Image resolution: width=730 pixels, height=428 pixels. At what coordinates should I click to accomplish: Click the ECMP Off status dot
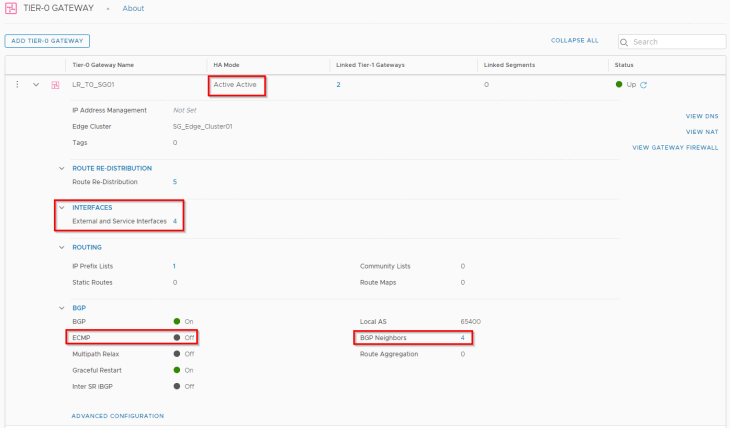pyautogui.click(x=177, y=338)
